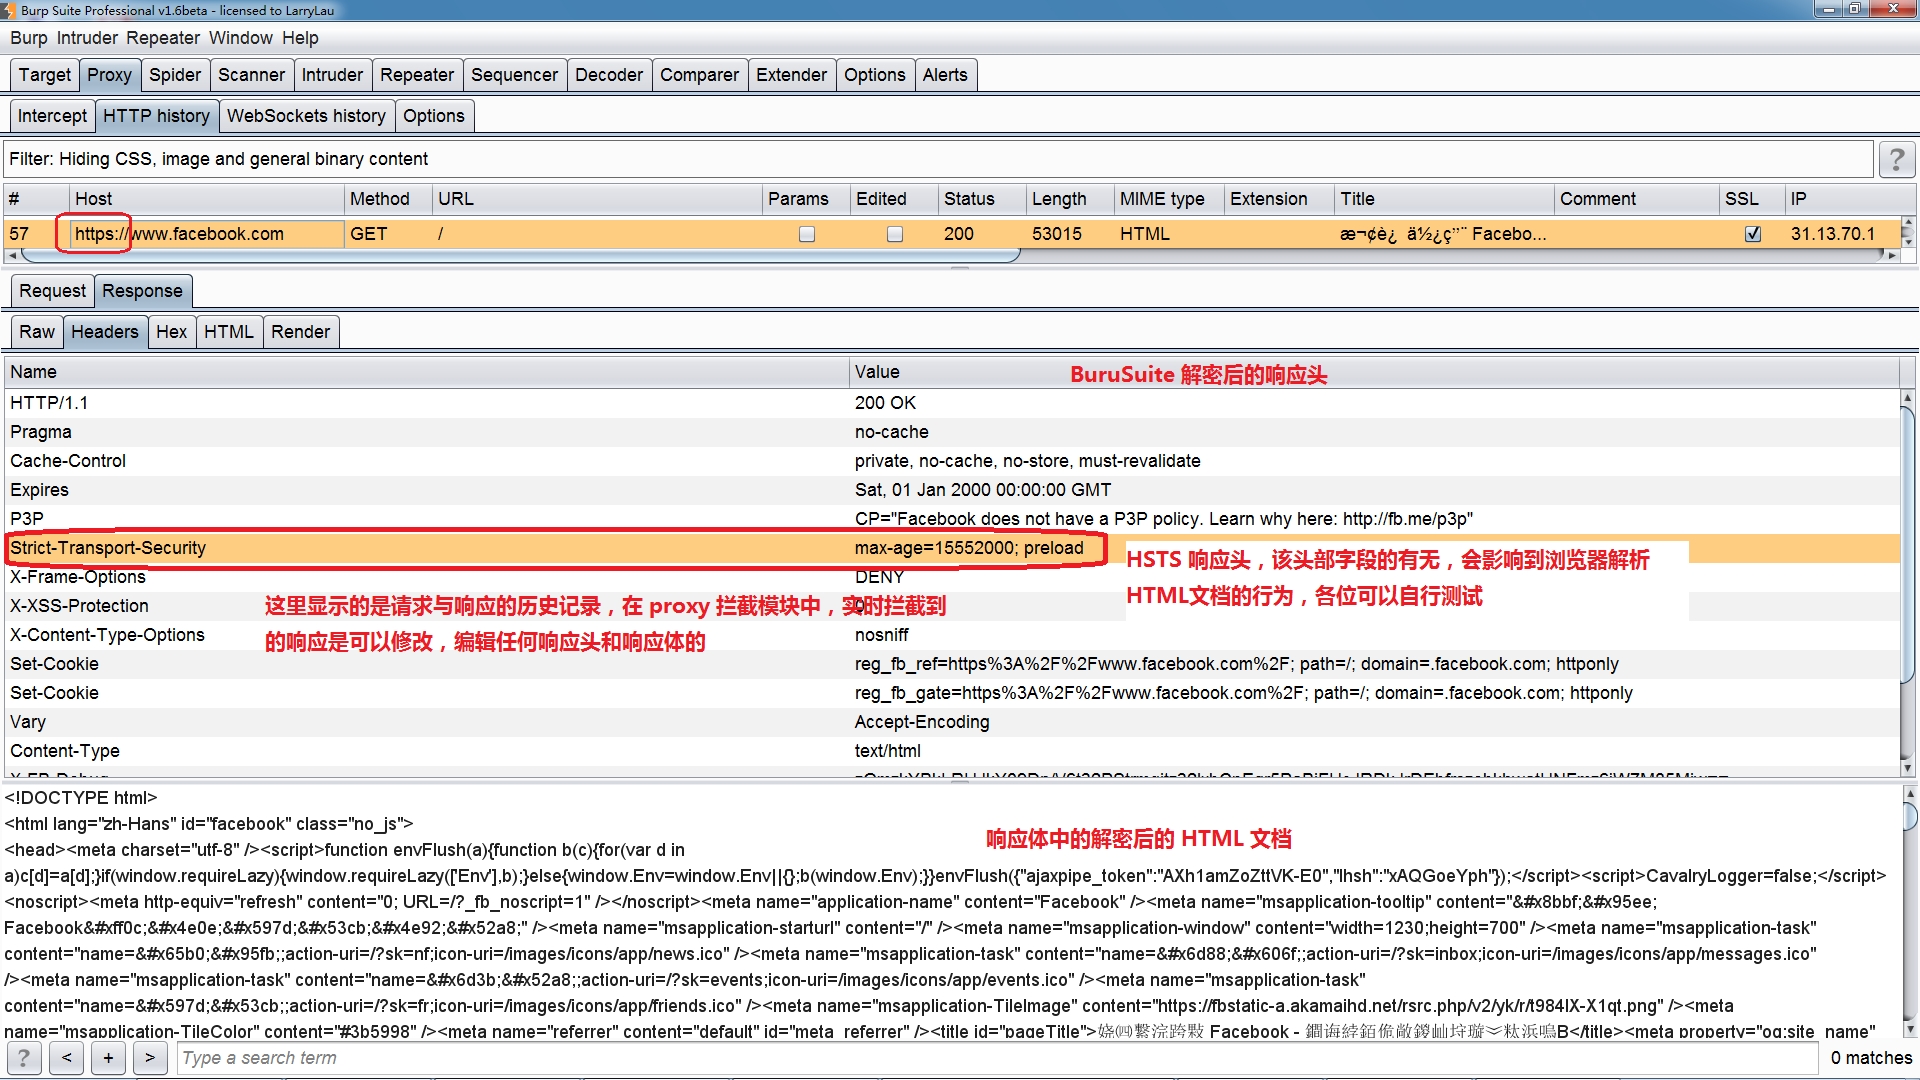
Task: Click the plus search options button
Action: pyautogui.click(x=108, y=1057)
